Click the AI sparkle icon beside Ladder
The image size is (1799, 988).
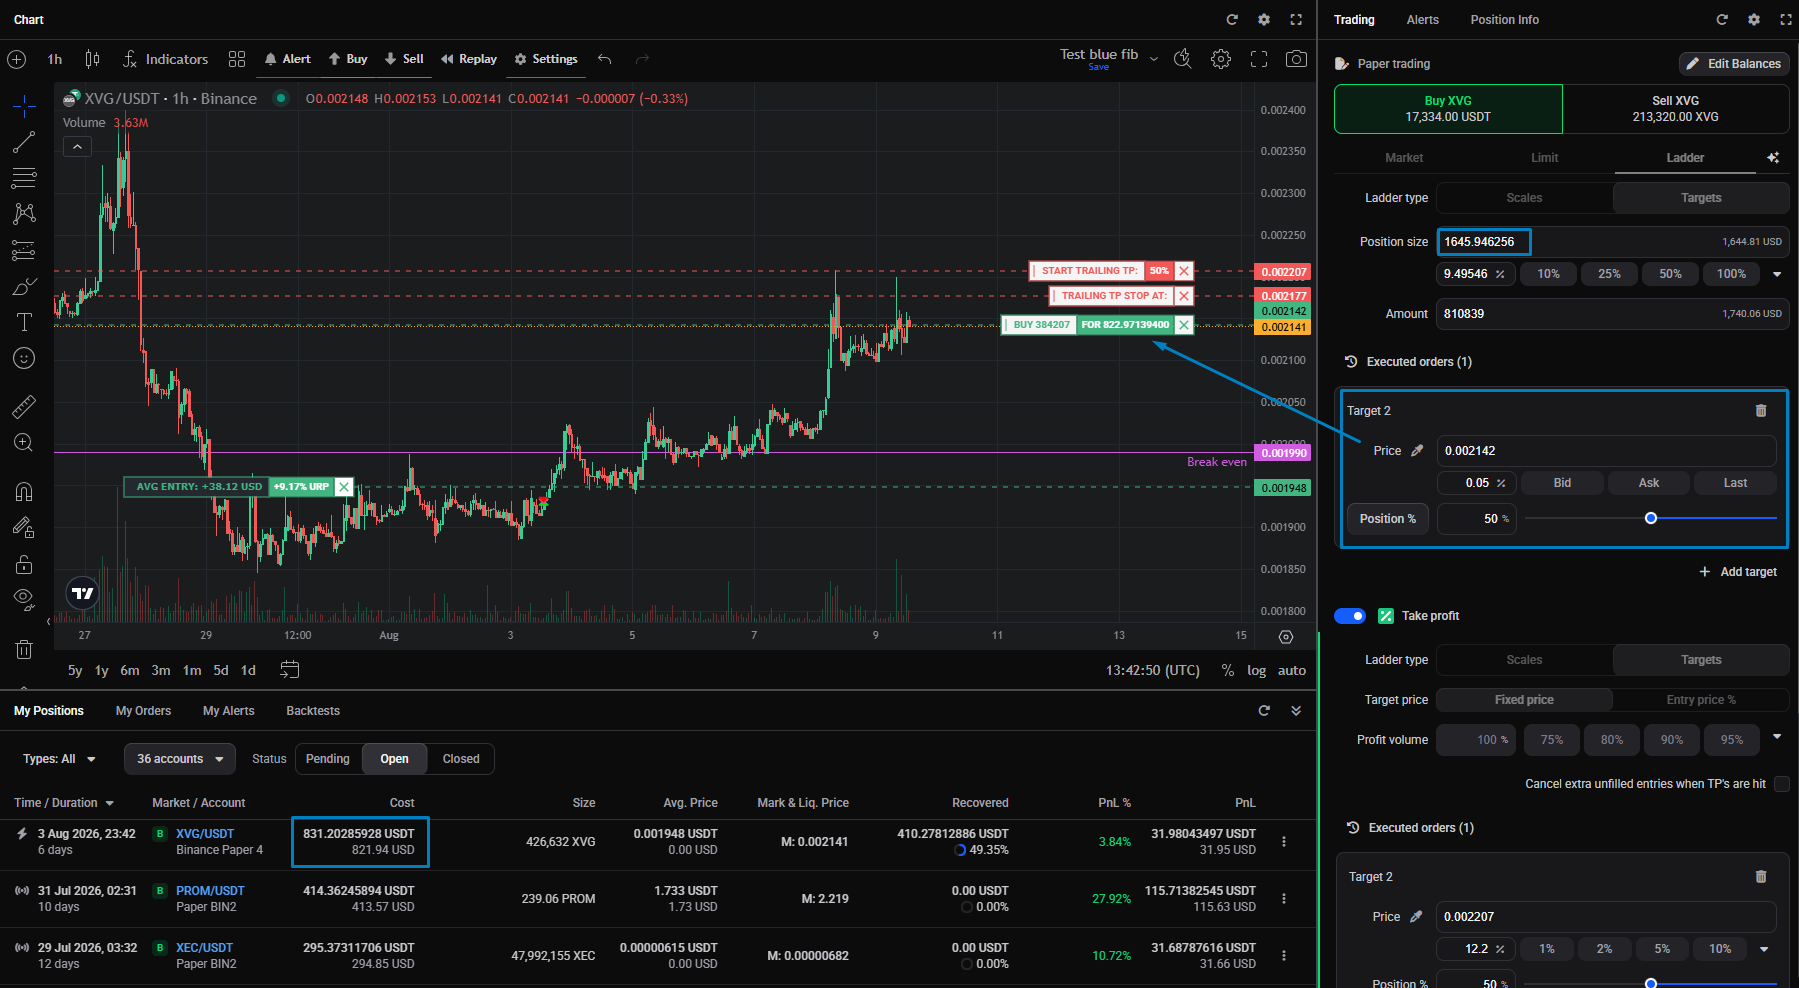pos(1773,158)
